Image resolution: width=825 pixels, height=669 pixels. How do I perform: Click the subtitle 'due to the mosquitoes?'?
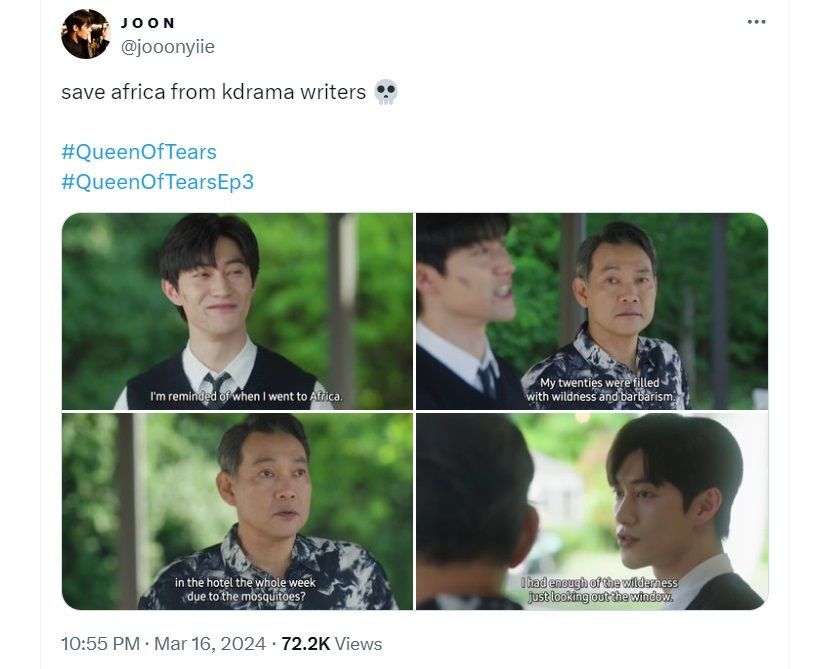(246, 597)
